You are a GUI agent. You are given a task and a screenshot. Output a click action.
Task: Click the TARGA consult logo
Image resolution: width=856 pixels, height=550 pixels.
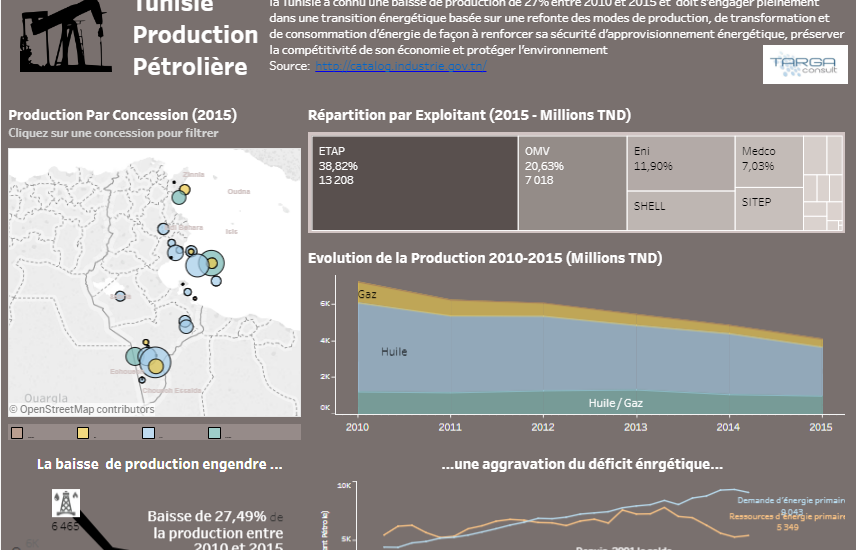click(x=805, y=64)
